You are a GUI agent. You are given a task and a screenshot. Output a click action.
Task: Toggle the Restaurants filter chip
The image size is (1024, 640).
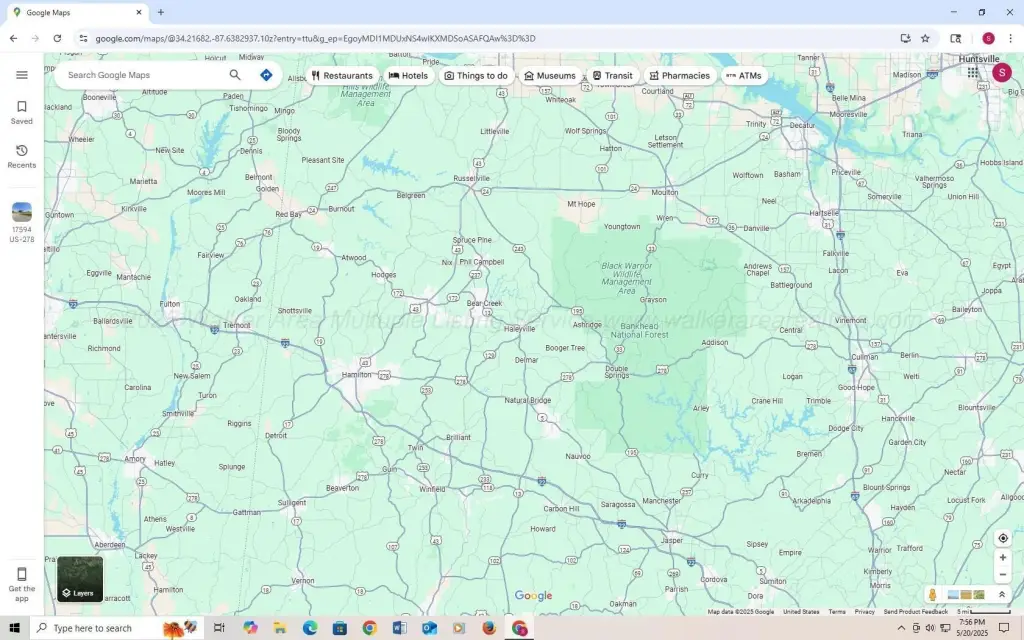tap(342, 76)
